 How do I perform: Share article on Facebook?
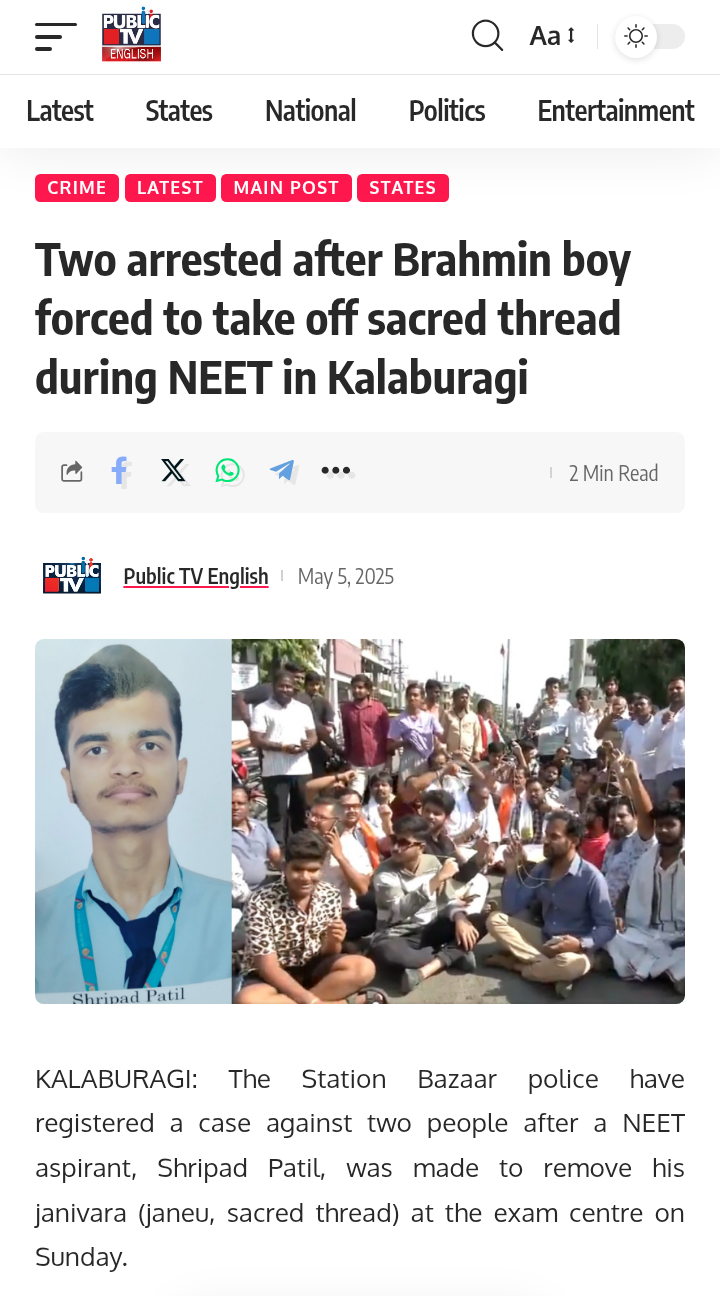(x=120, y=471)
